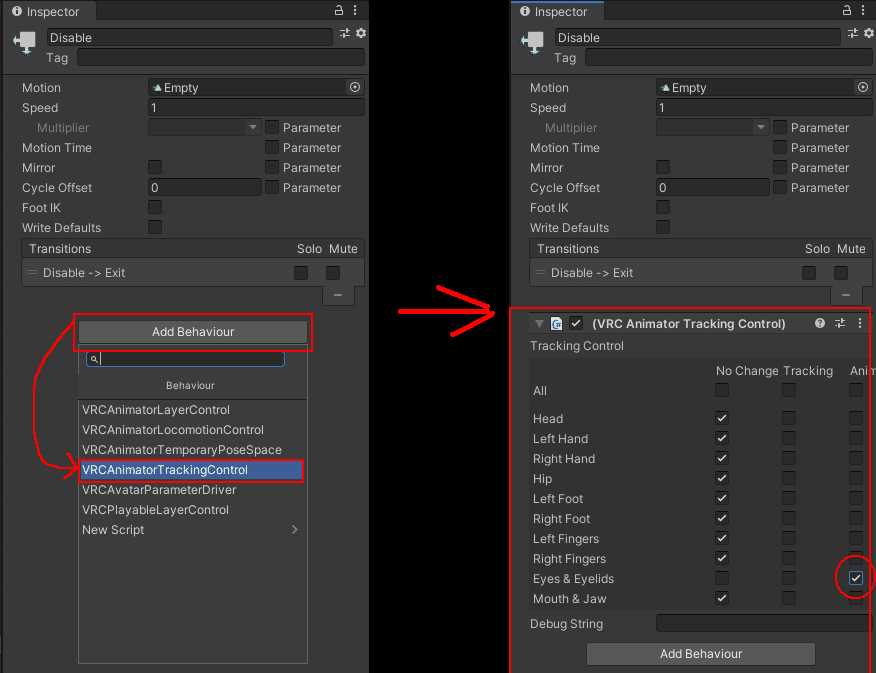Edit Cycle Offset value in right Inspector
Viewport: 876px width, 673px height.
(x=712, y=187)
